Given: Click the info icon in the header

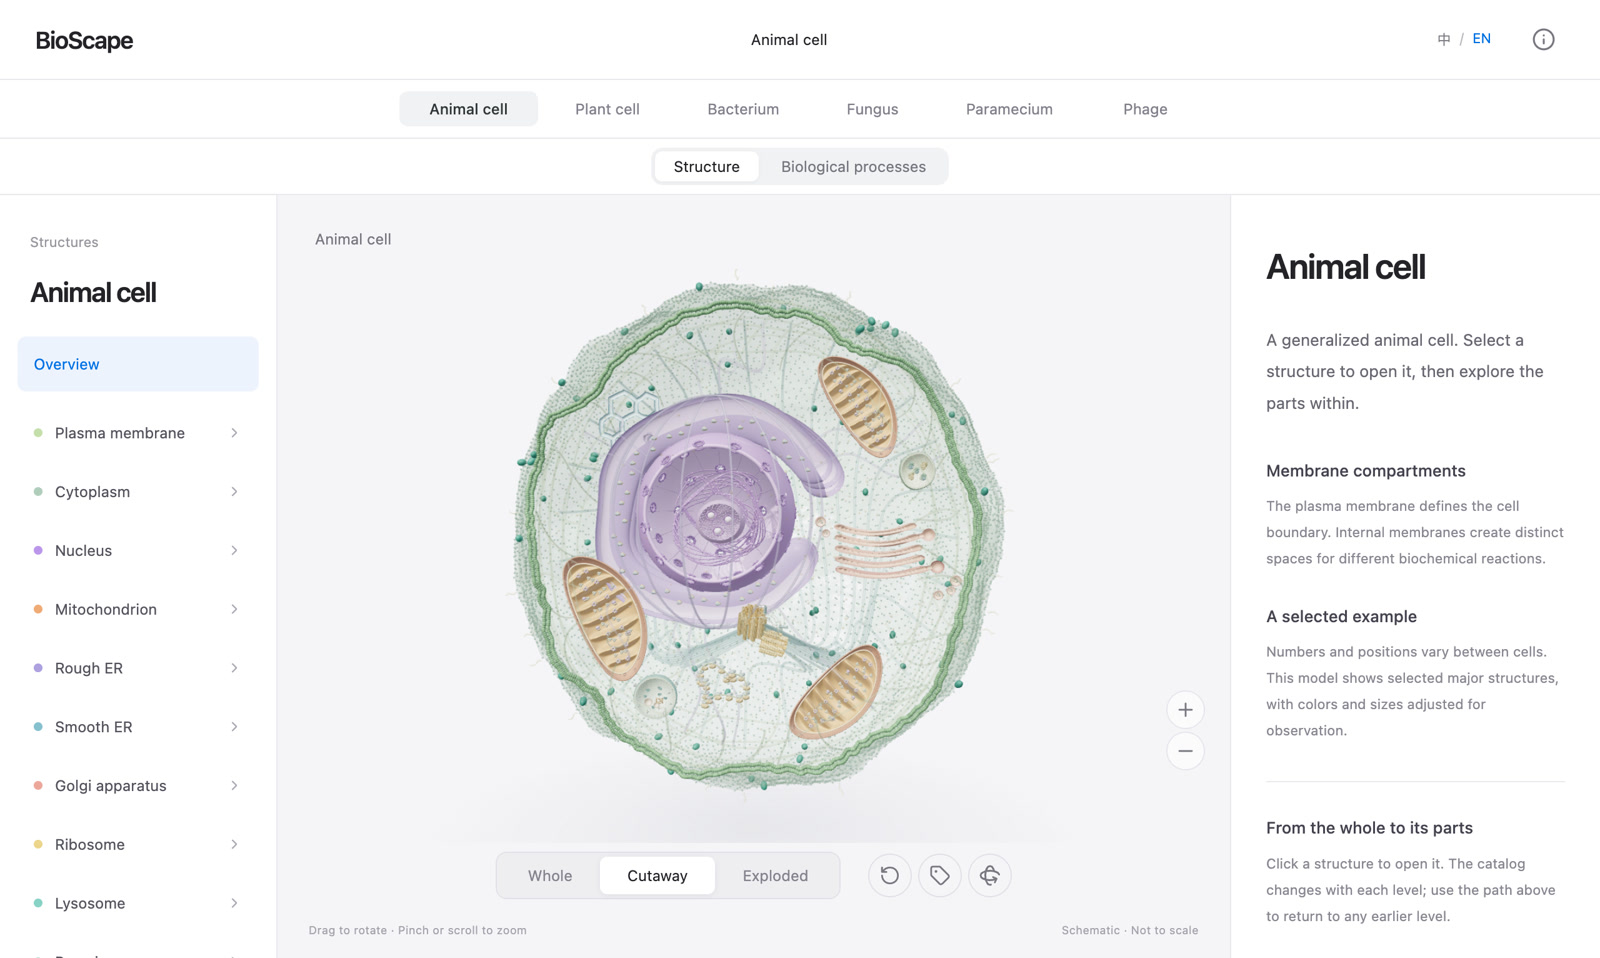Looking at the screenshot, I should [1543, 39].
